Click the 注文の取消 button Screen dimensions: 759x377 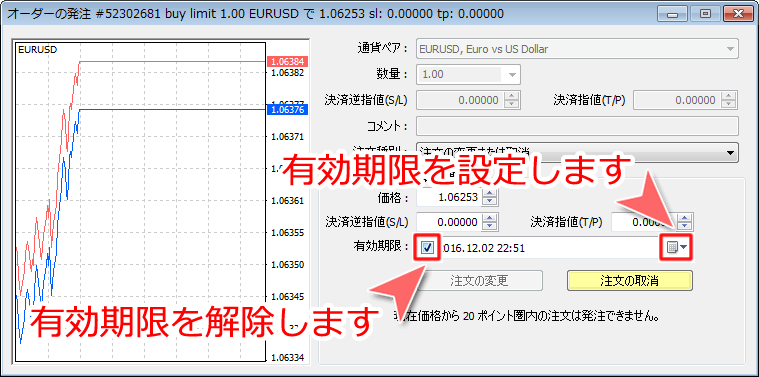click(x=629, y=281)
